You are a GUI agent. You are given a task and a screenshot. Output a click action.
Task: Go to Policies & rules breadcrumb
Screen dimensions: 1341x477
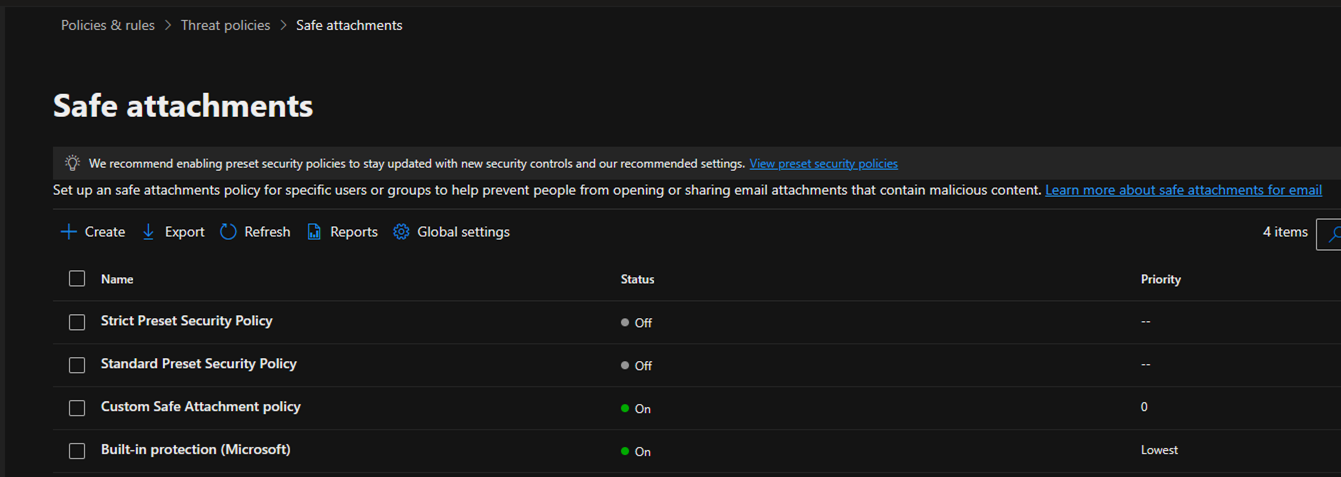108,25
